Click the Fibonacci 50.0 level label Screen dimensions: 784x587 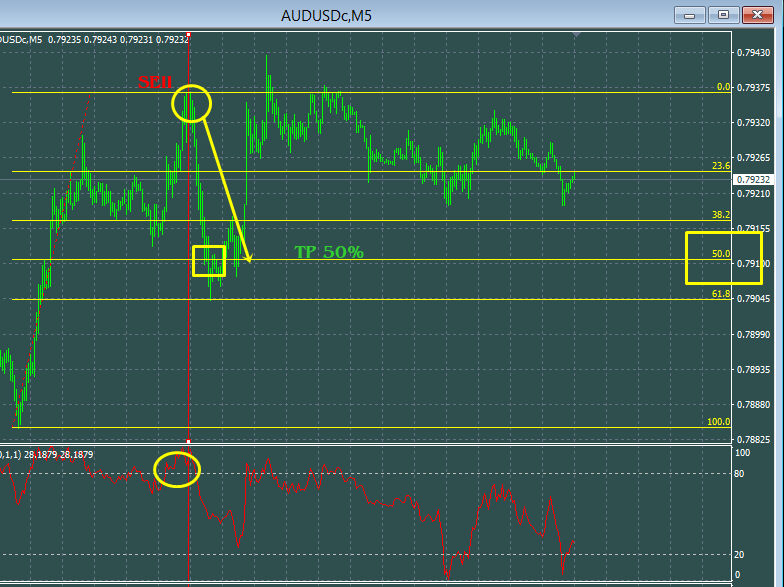coord(721,254)
